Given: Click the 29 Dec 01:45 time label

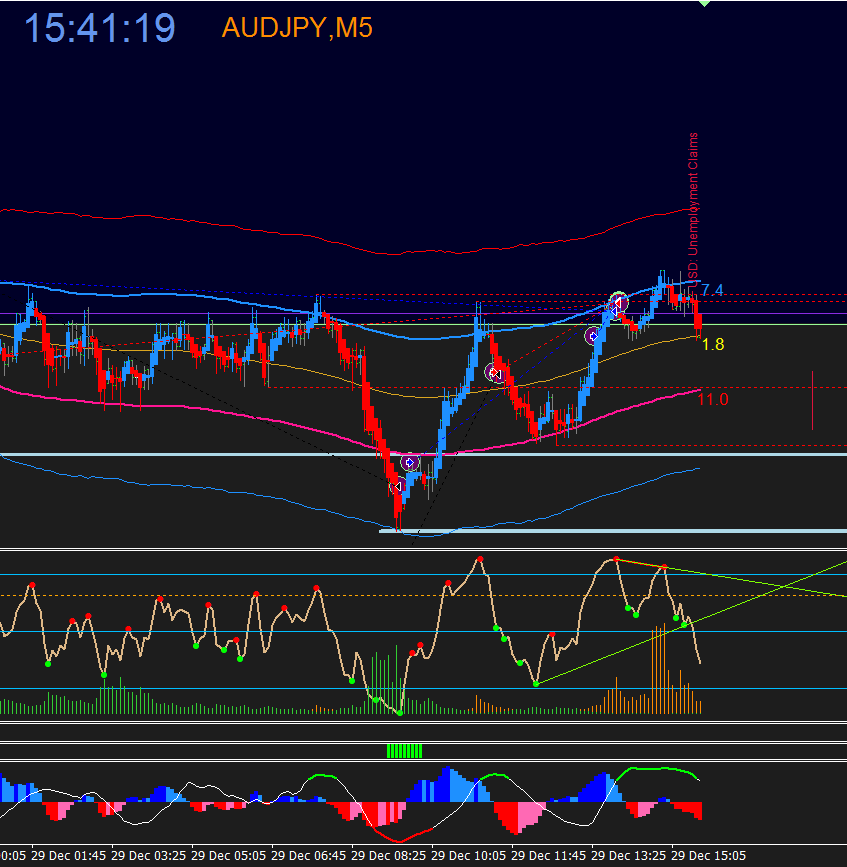Looking at the screenshot, I should 69,855.
